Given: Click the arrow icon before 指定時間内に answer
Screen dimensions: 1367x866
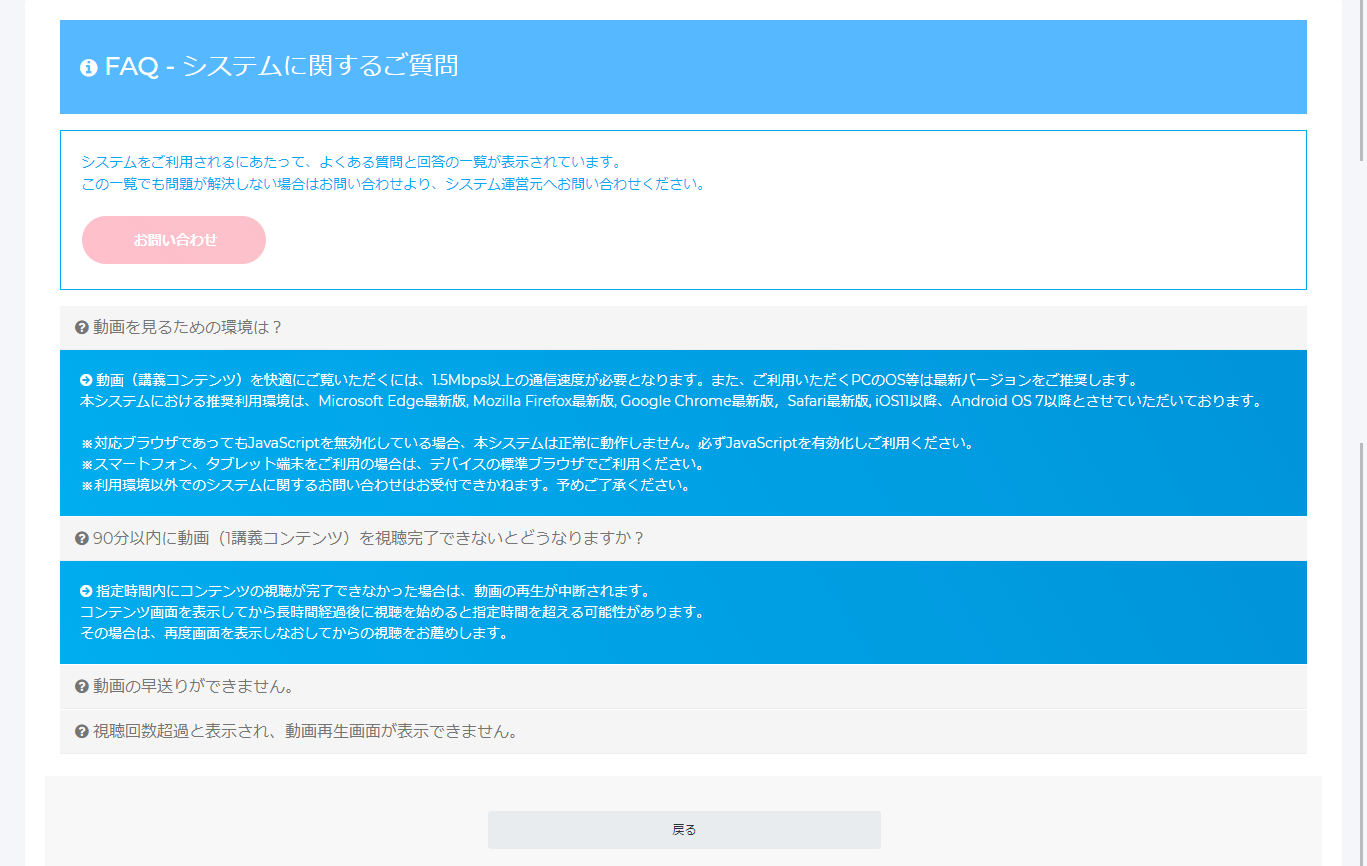Looking at the screenshot, I should [86, 591].
